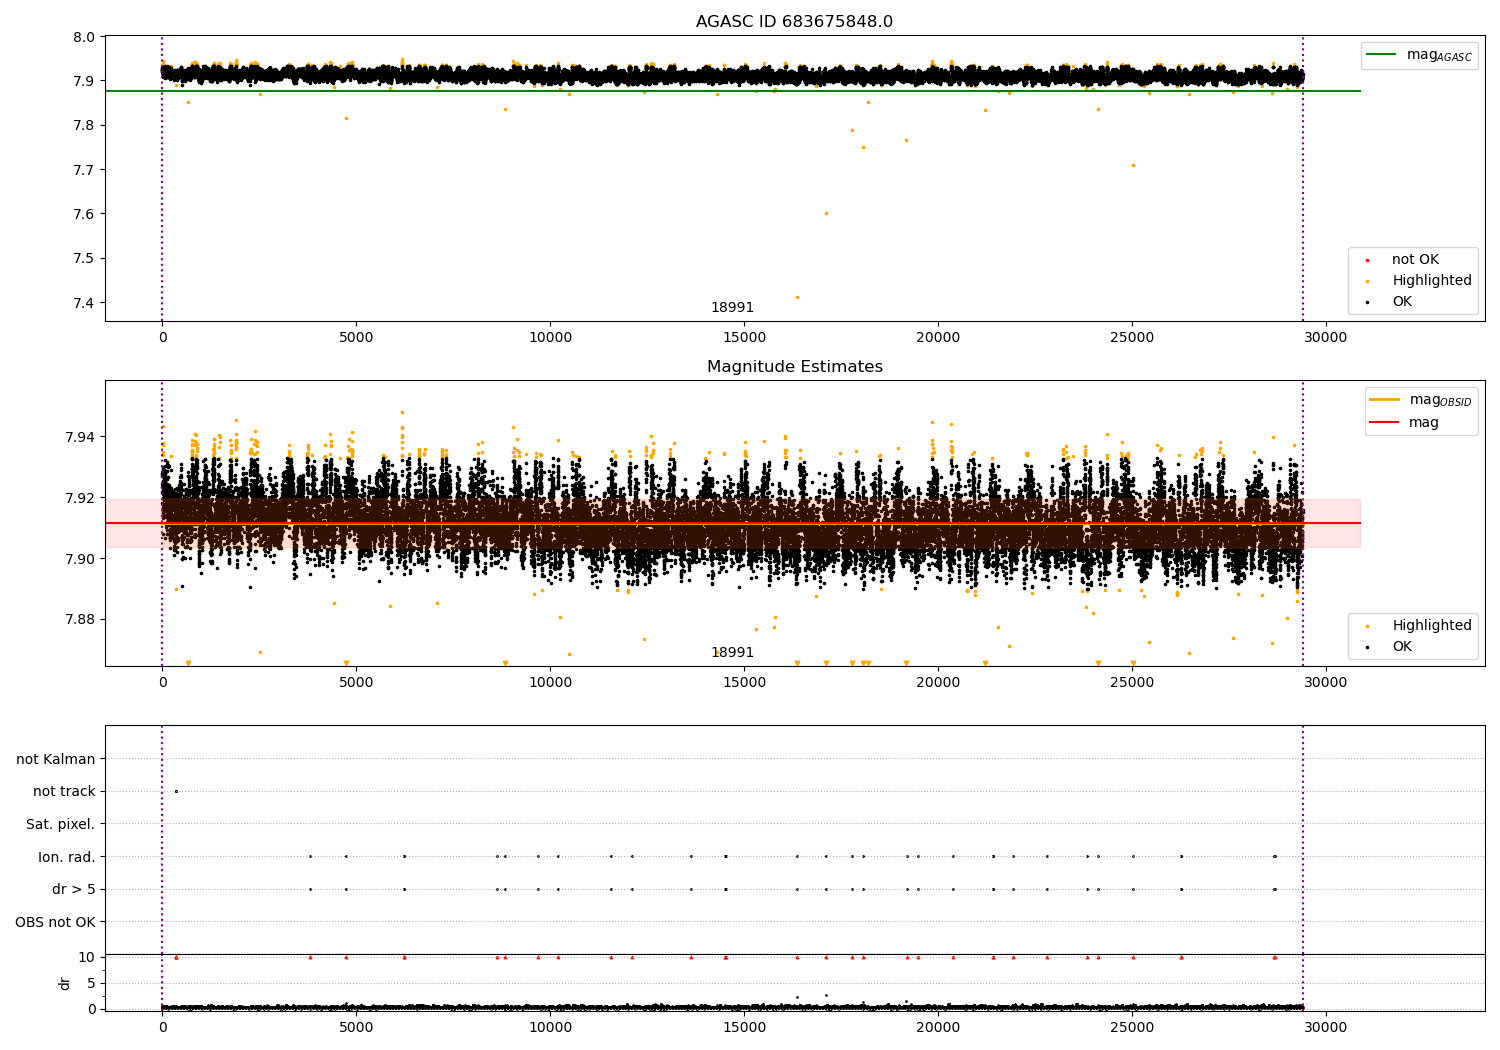
Task: Select the 'dr > 5' row label
Action: tap(74, 889)
